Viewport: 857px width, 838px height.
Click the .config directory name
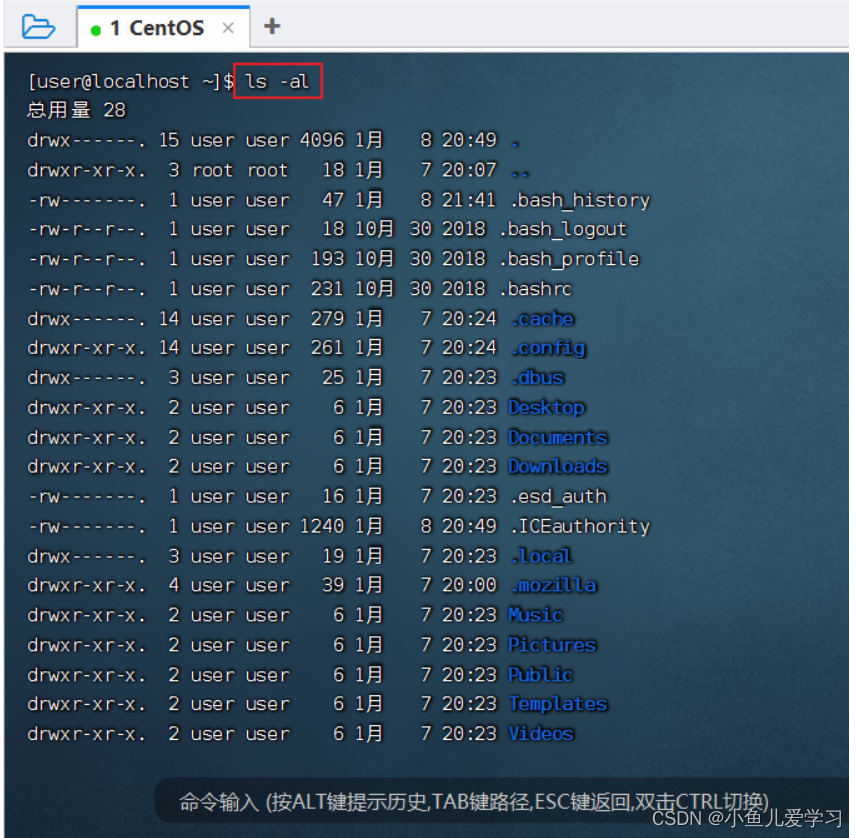548,349
